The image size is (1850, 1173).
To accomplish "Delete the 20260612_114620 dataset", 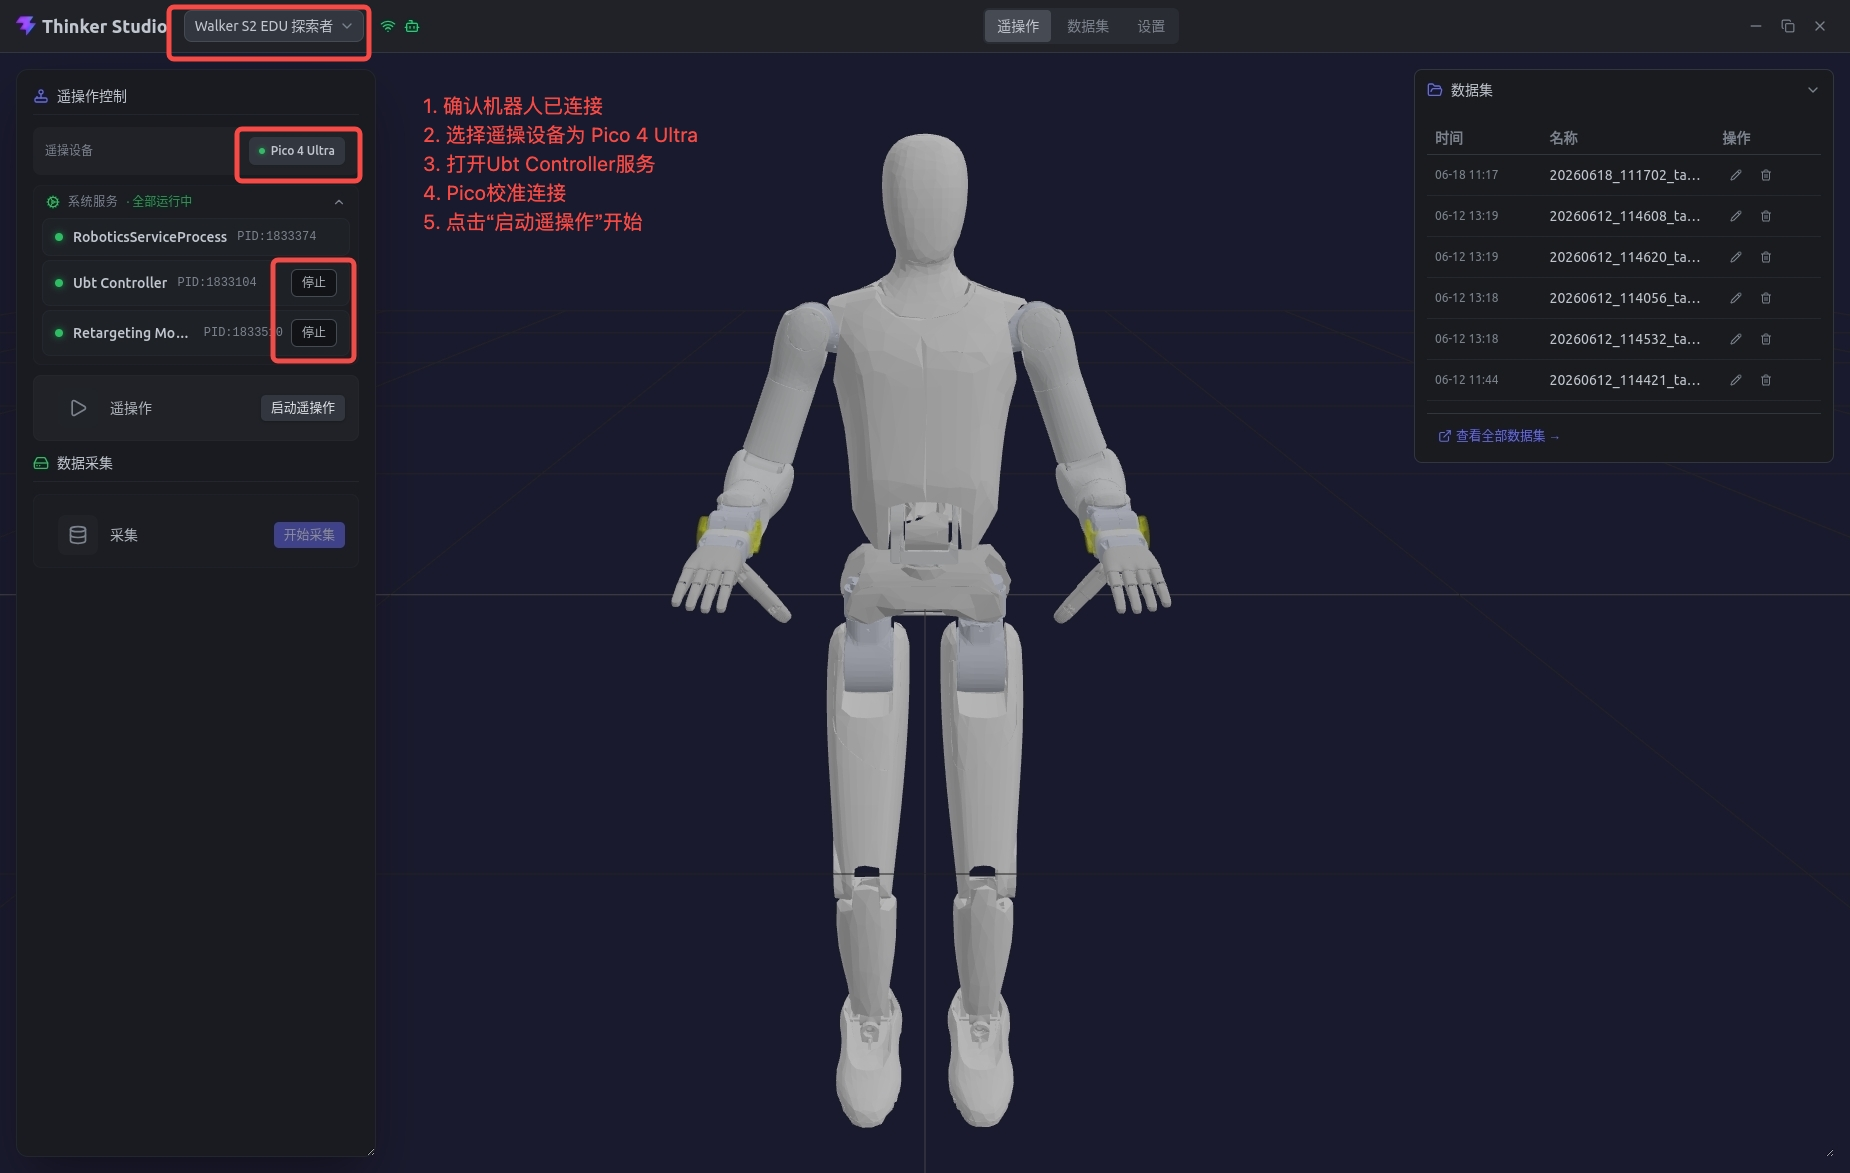I will tap(1766, 257).
